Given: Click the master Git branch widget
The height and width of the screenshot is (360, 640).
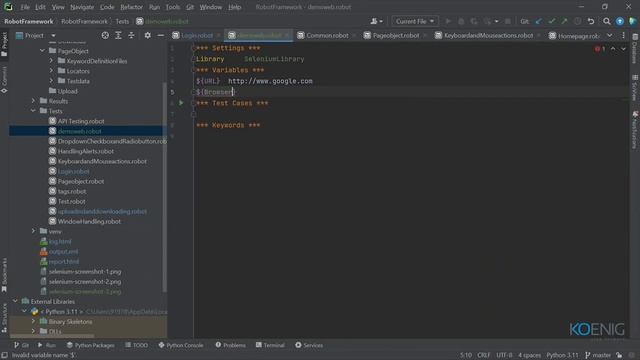Looking at the screenshot, I should pos(598,355).
